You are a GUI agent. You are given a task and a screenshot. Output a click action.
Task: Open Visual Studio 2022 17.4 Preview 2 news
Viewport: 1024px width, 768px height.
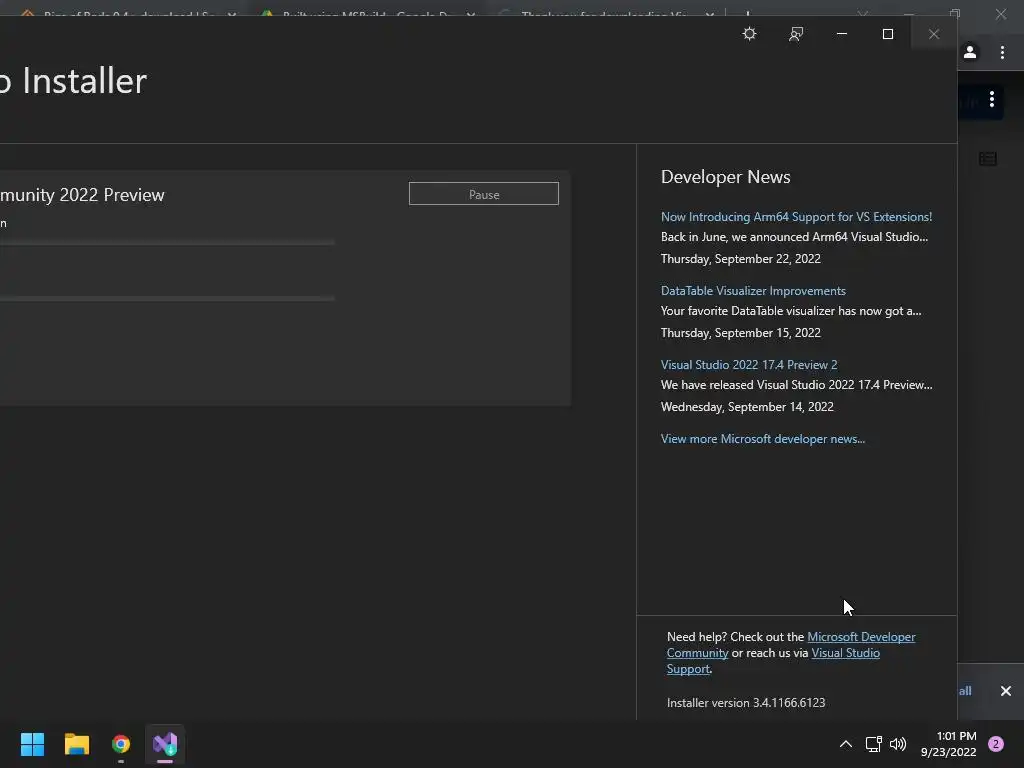(x=749, y=364)
